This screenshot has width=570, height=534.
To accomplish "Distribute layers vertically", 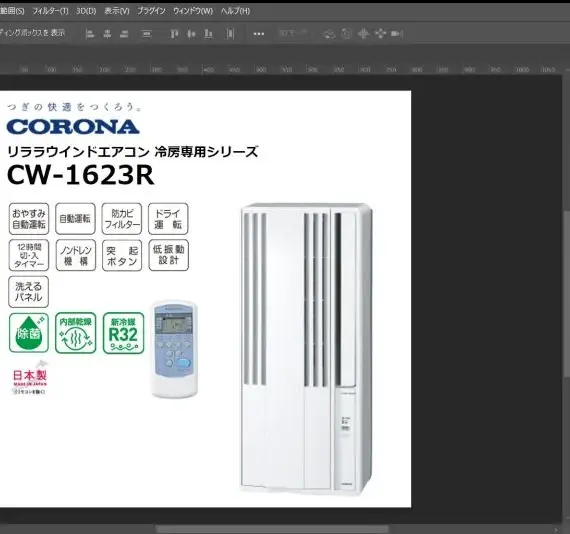I will click(146, 34).
